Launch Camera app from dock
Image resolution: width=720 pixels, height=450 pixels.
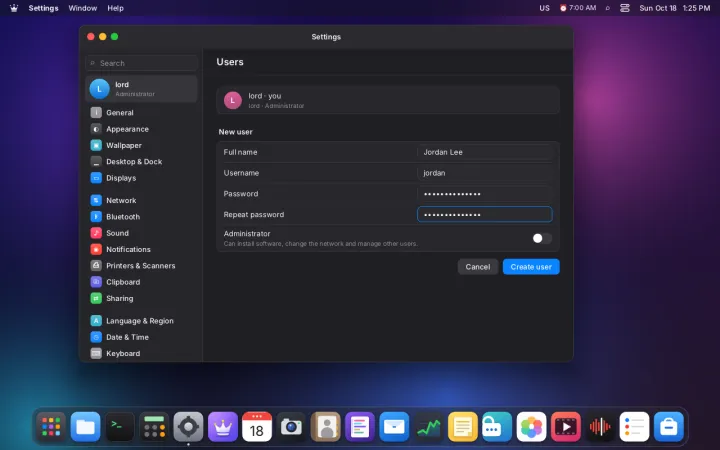pyautogui.click(x=291, y=427)
